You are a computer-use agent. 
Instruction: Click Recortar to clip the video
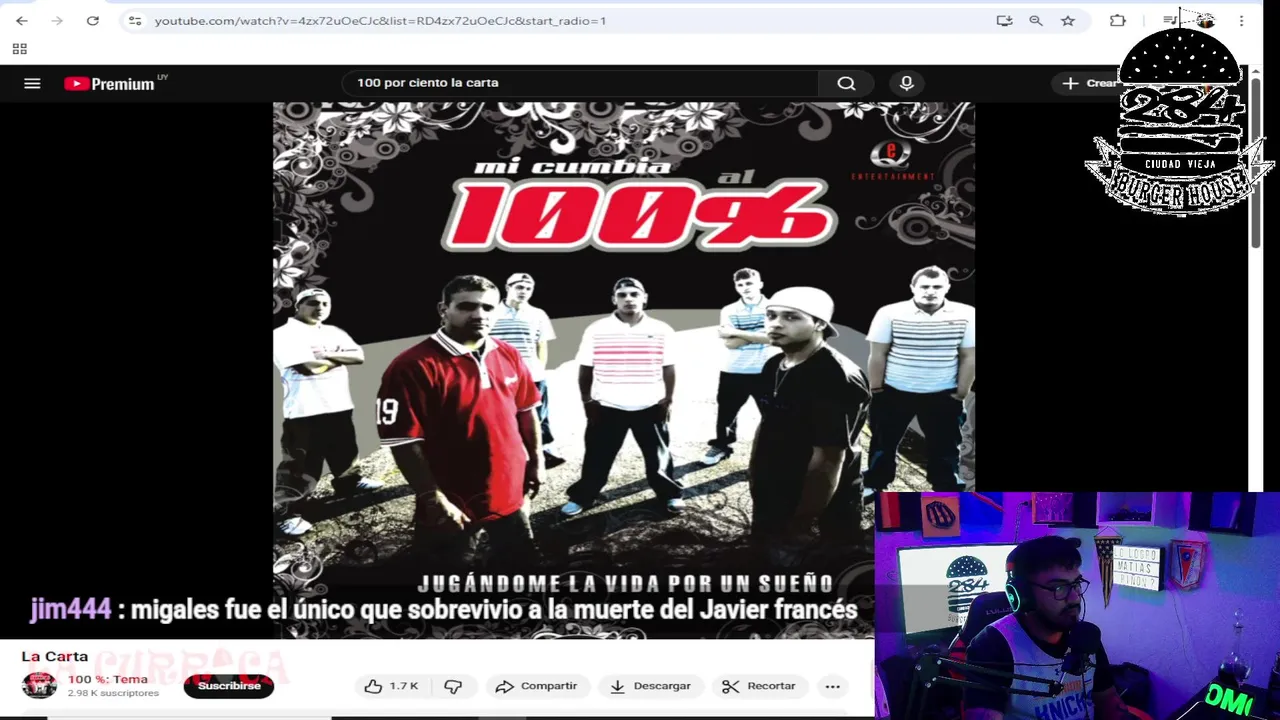click(759, 686)
